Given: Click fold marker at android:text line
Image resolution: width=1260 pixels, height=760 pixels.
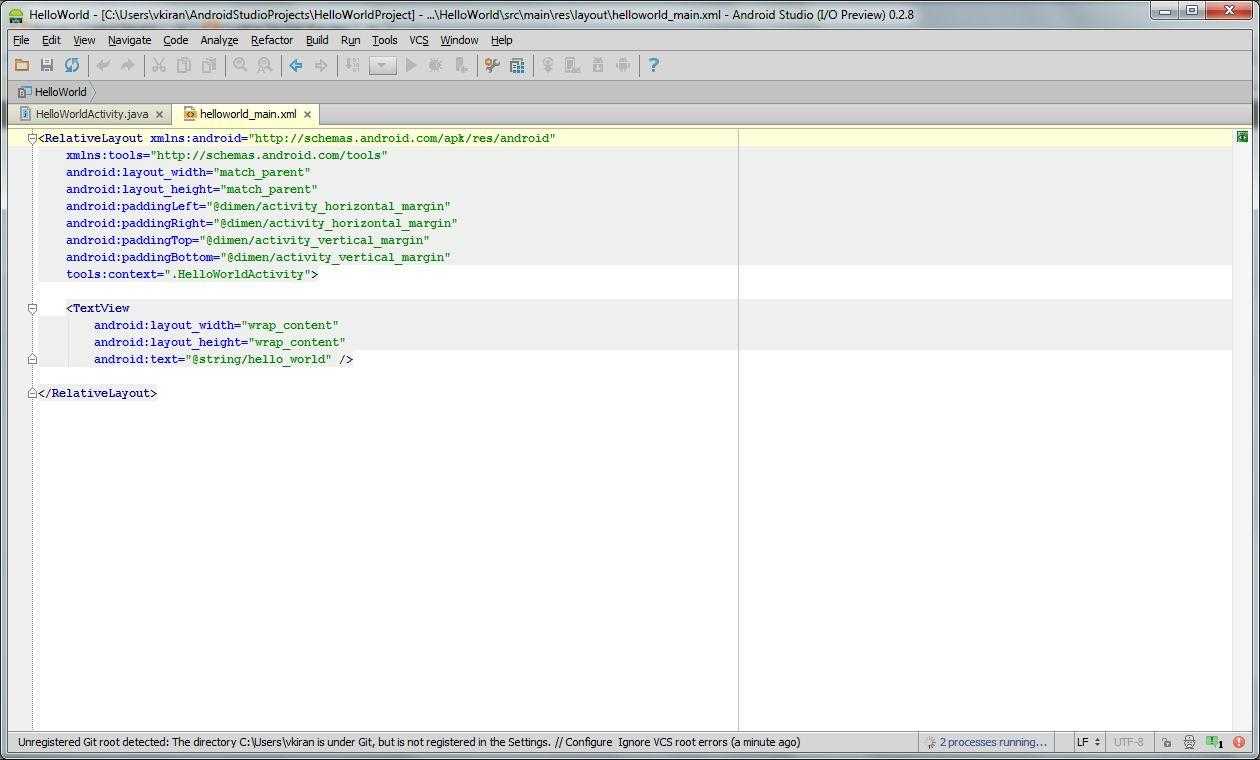Looking at the screenshot, I should (x=32, y=359).
